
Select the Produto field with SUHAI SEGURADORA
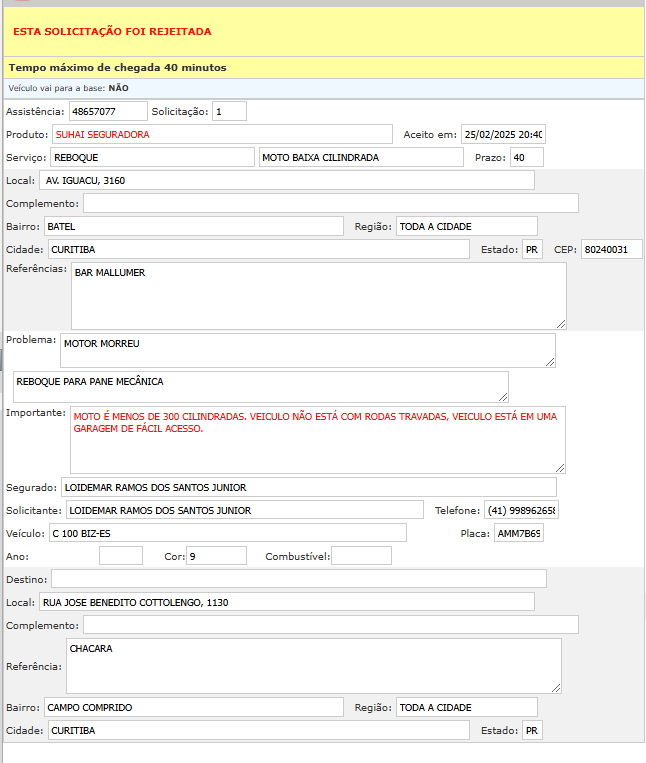(x=222, y=134)
